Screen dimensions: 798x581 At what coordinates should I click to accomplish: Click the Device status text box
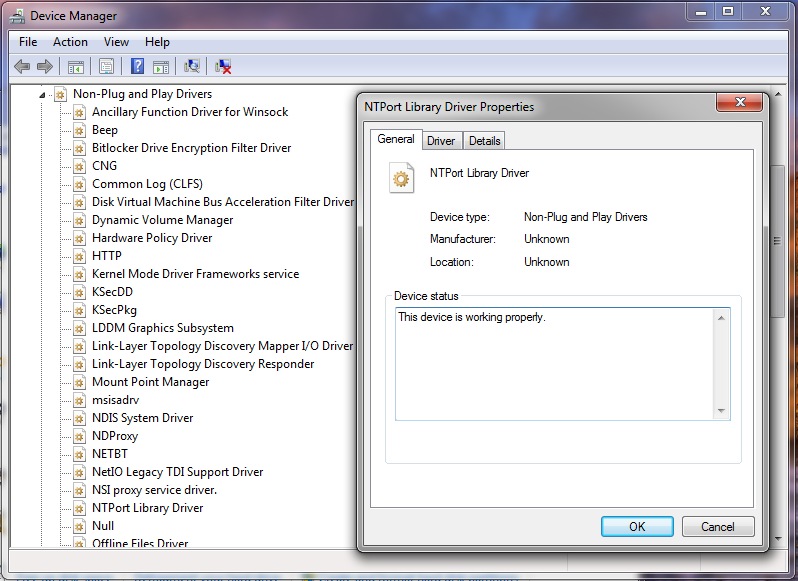[562, 364]
